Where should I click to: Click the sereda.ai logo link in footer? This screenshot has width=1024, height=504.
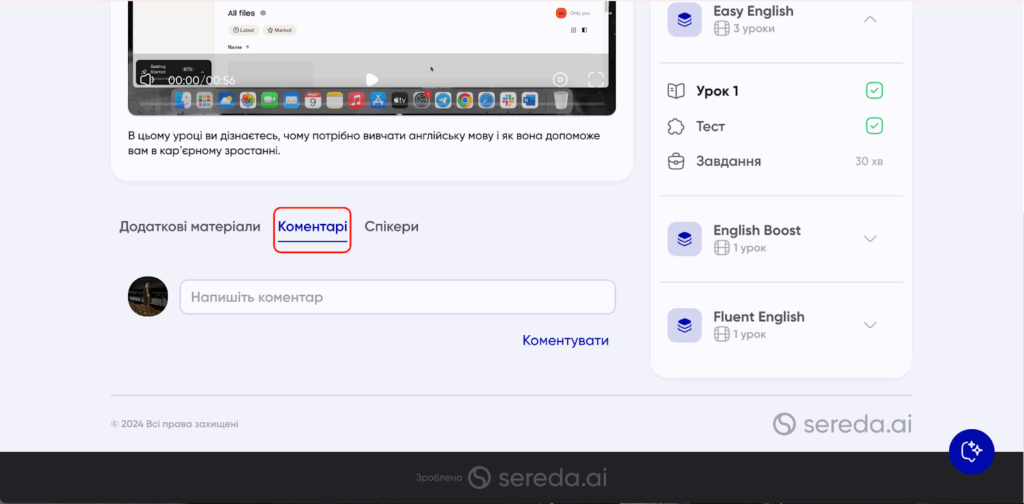point(842,424)
